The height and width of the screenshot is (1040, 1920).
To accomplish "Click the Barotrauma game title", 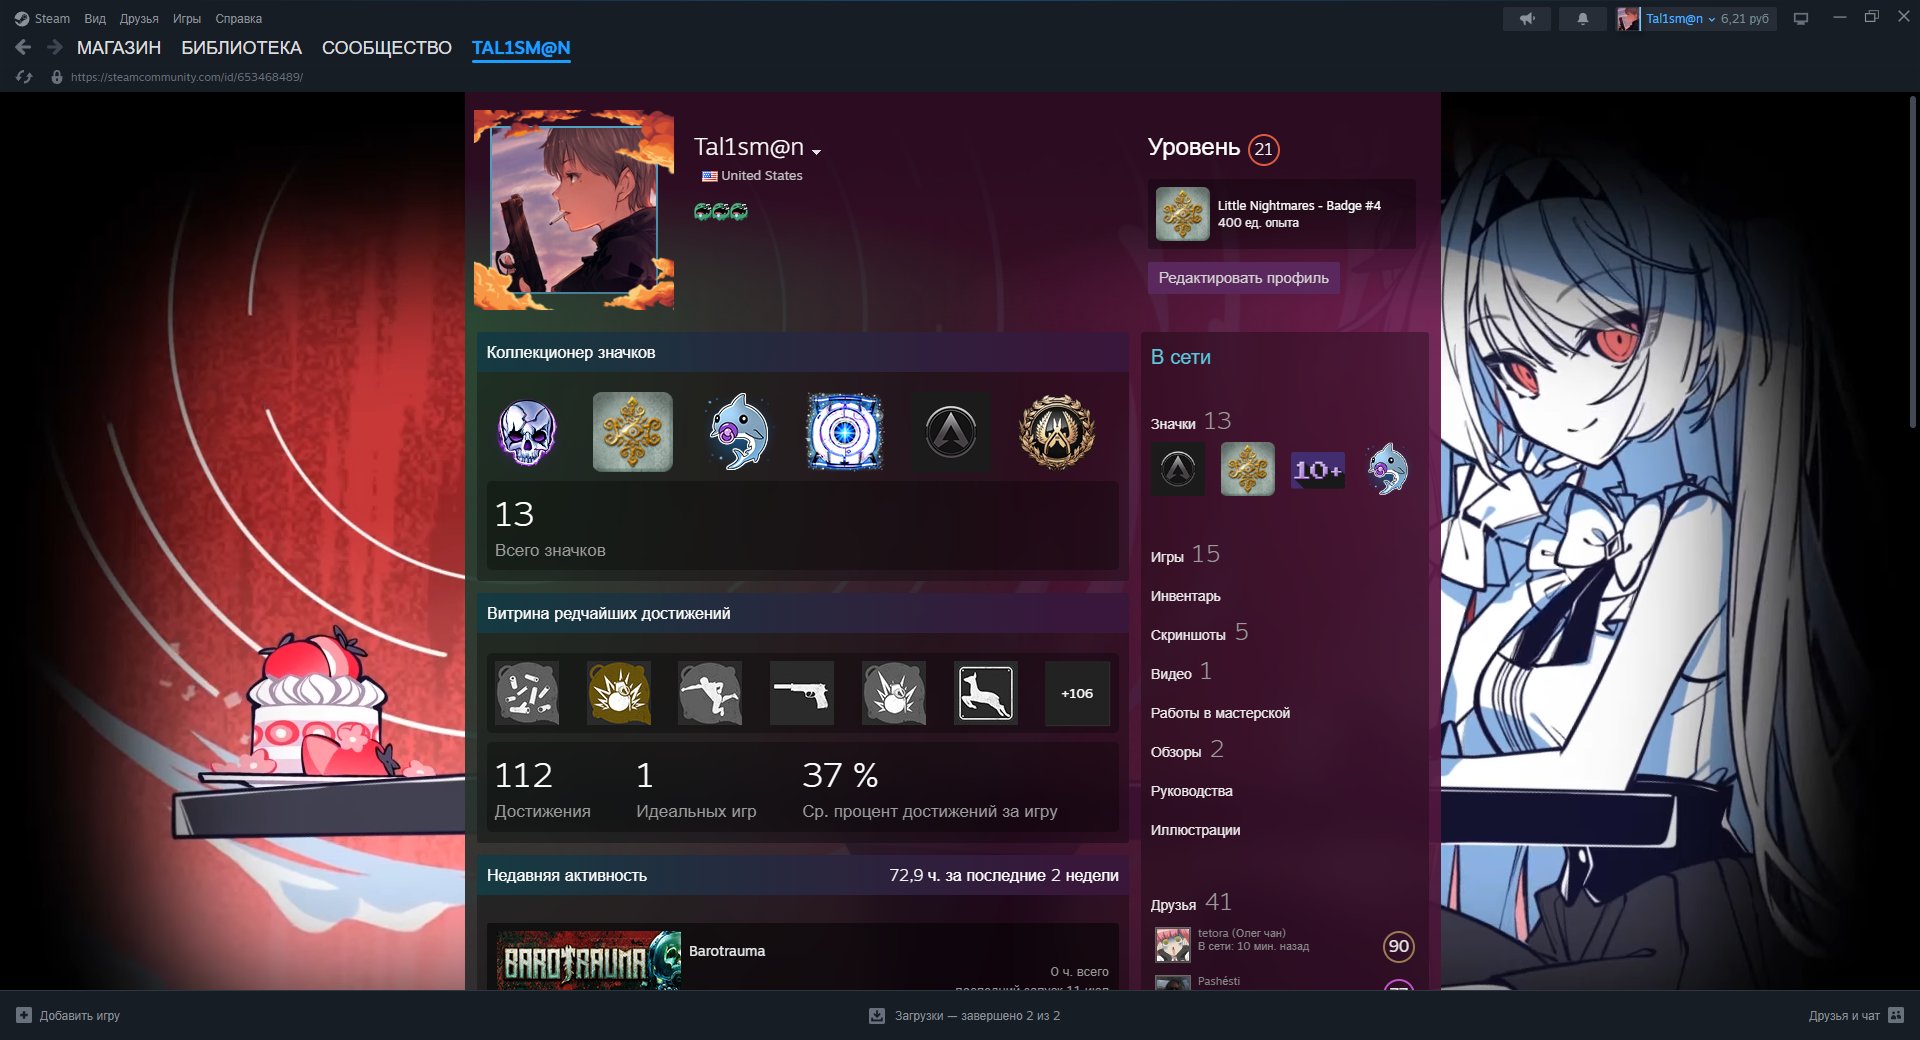I will point(727,951).
